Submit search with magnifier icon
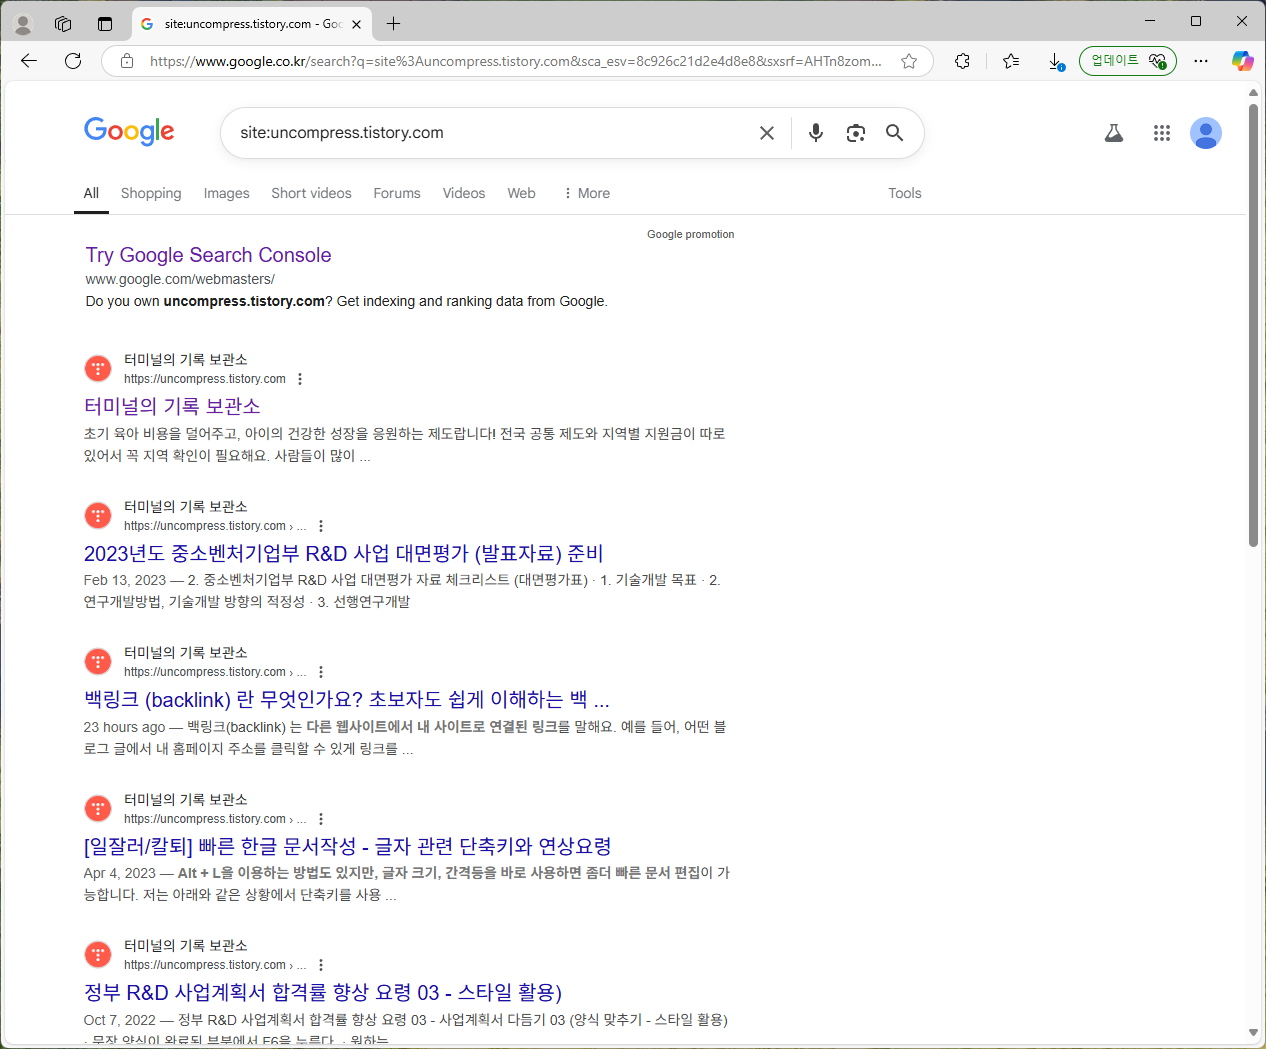Viewport: 1266px width, 1049px height. 895,133
